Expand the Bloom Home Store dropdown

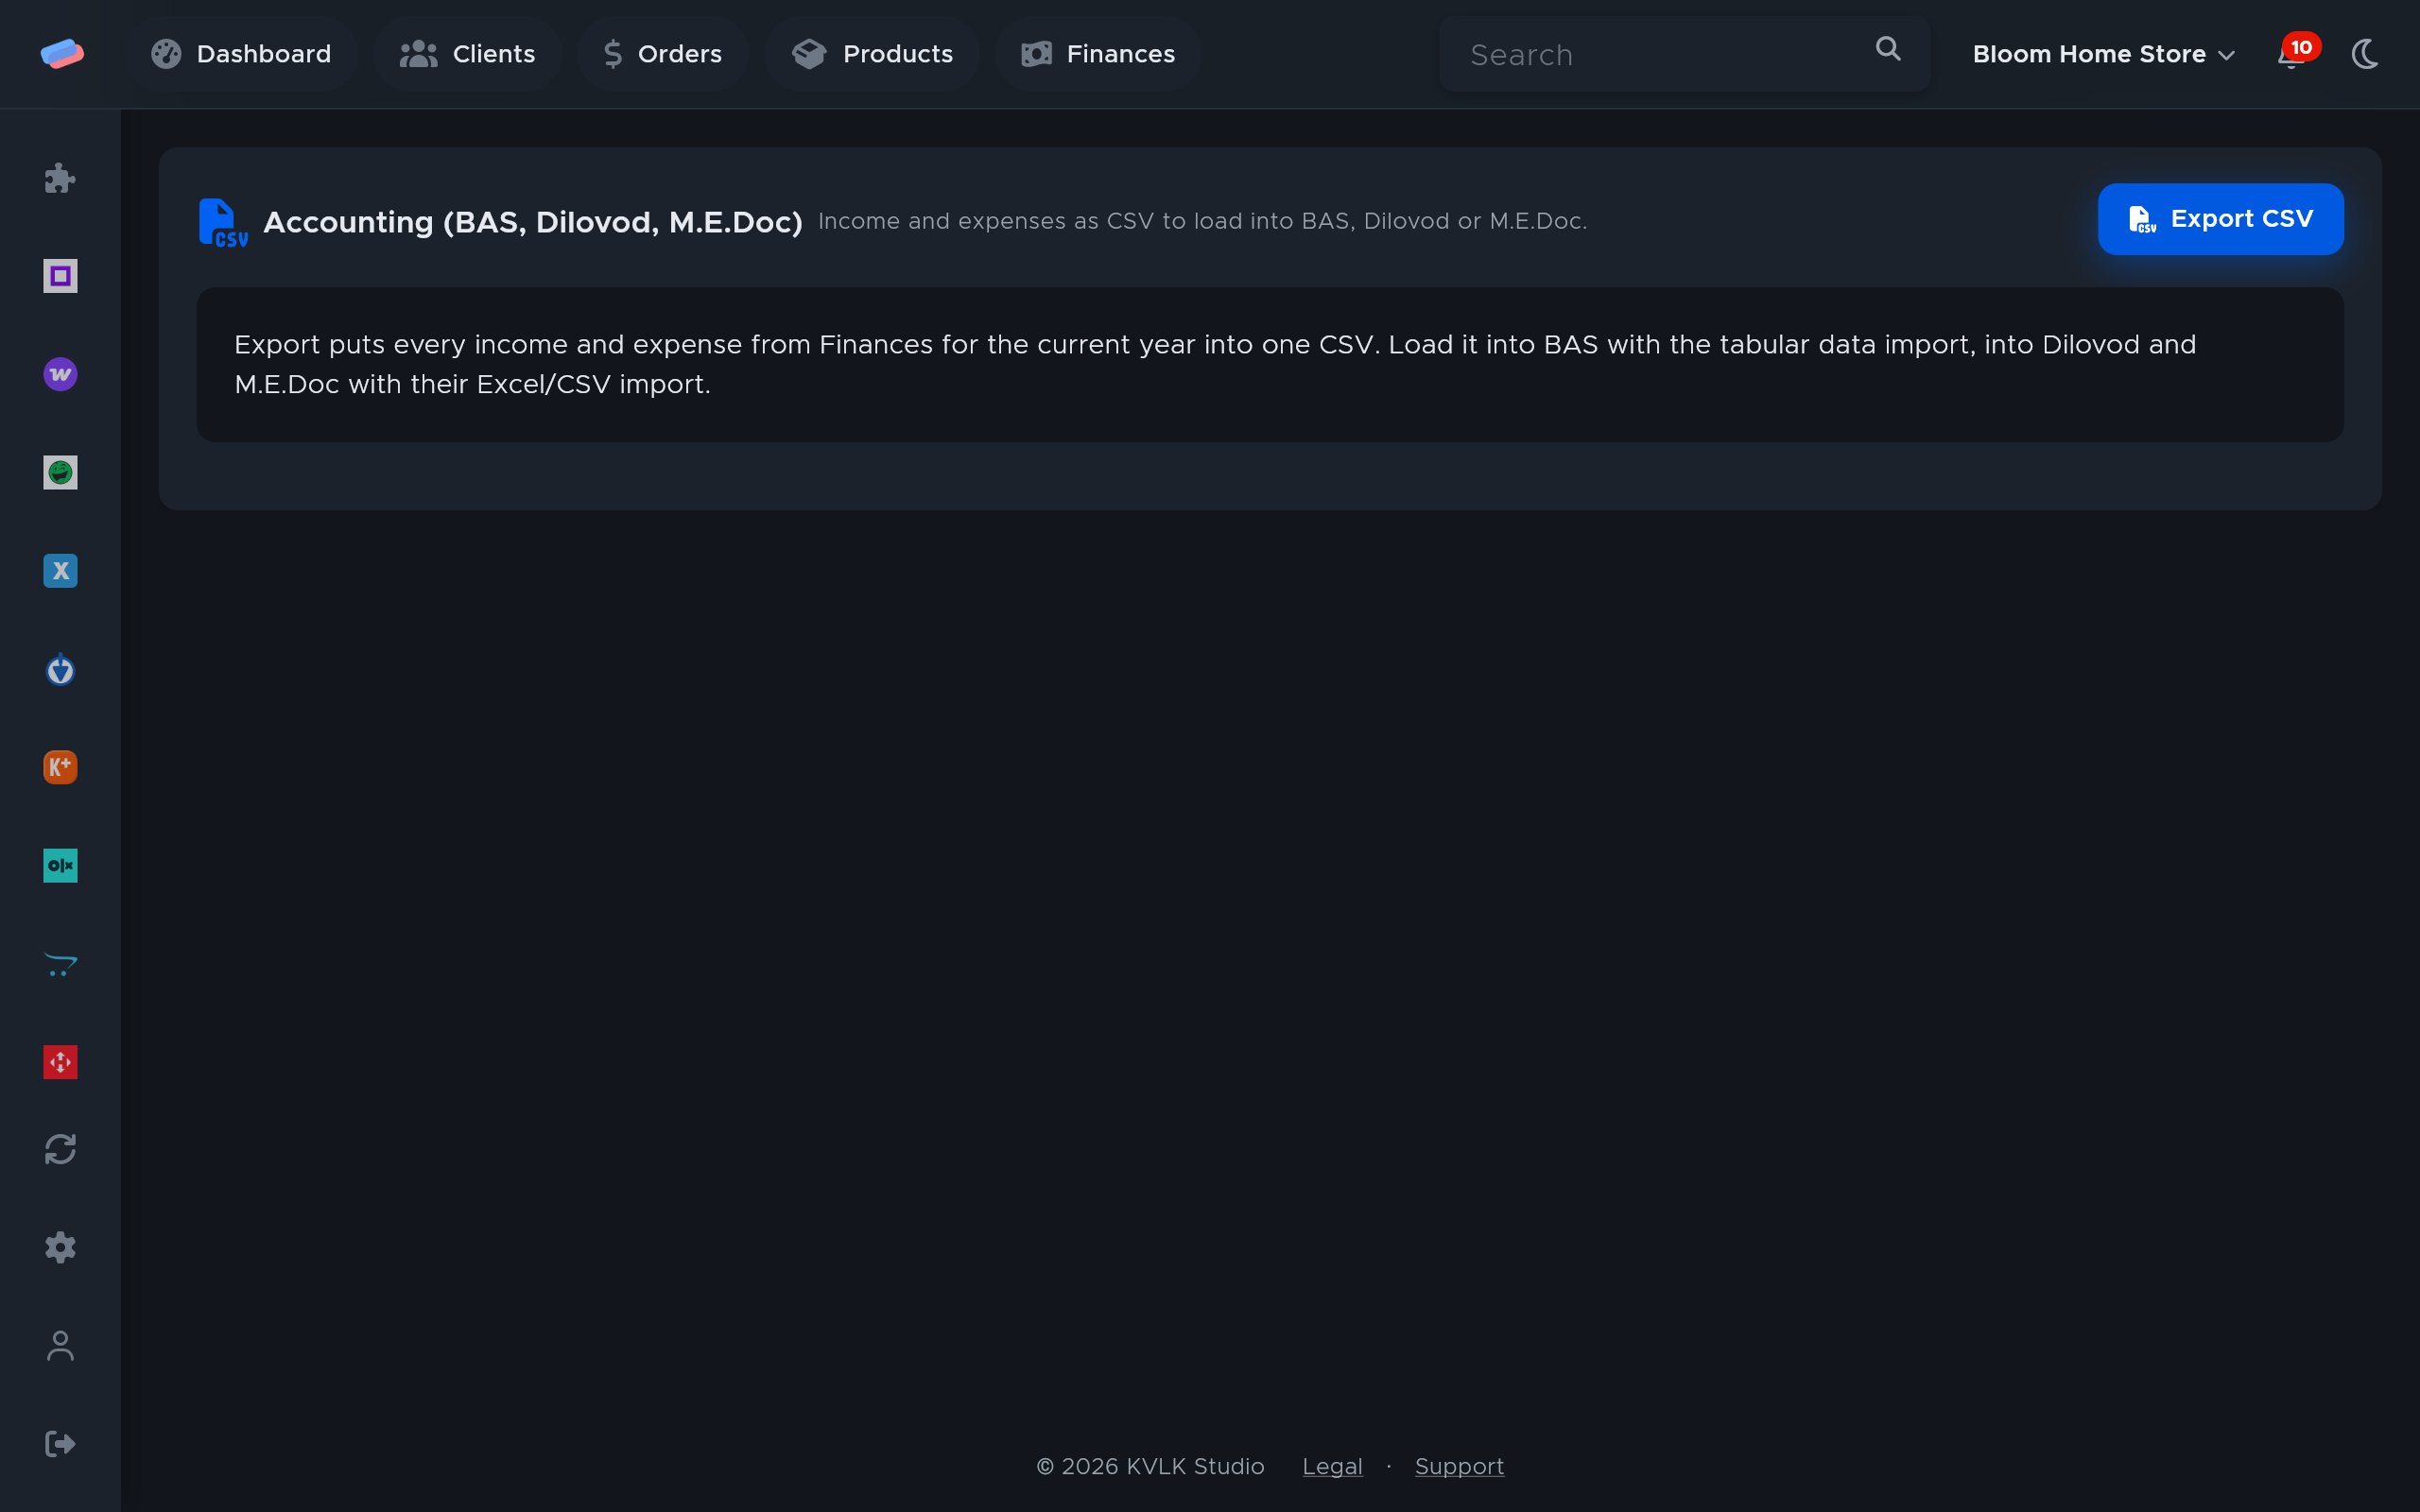tap(2104, 54)
